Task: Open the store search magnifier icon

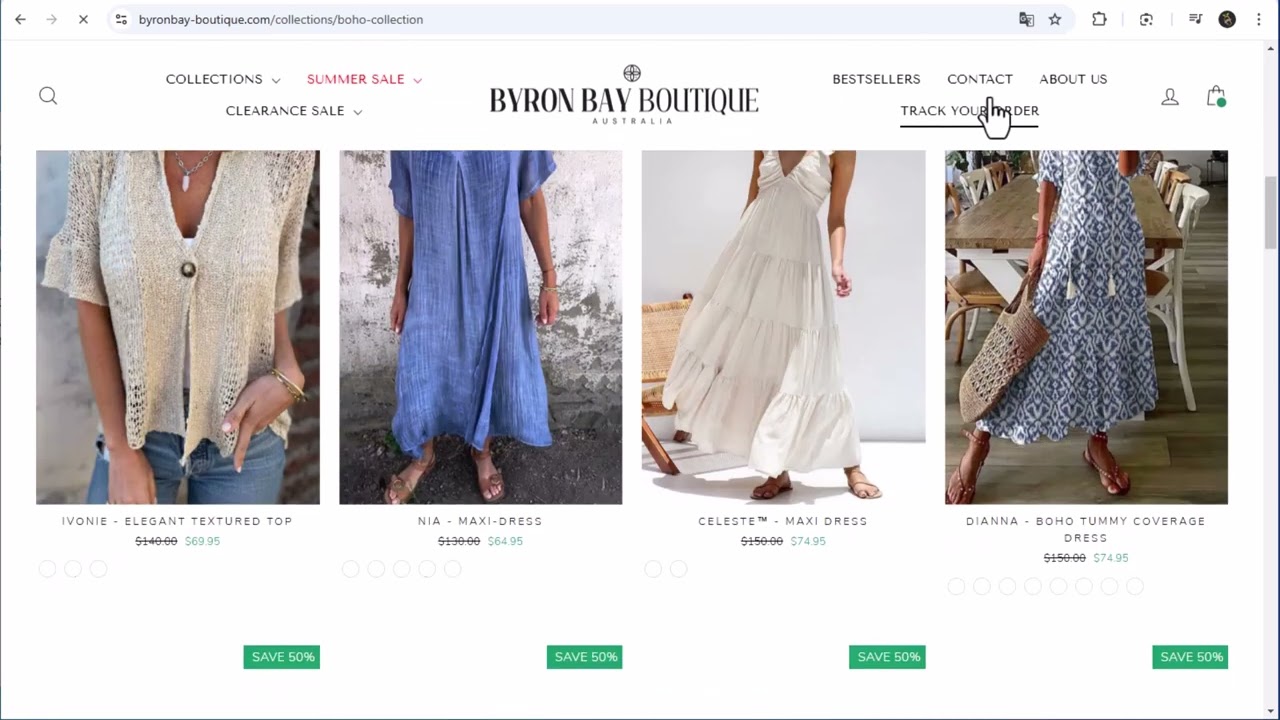Action: pos(48,96)
